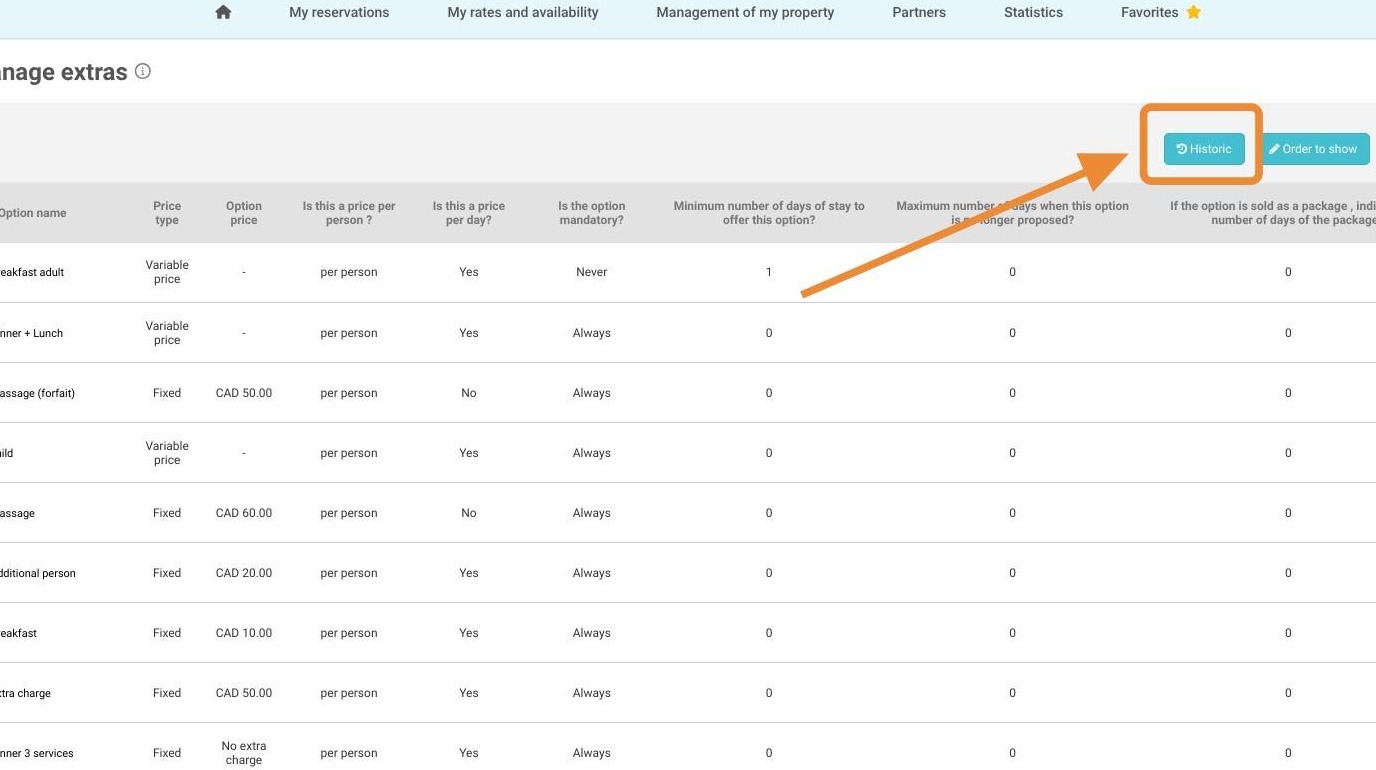Viewport: 1376px width, 770px height.
Task: Open Management of my property menu
Action: pyautogui.click(x=745, y=12)
